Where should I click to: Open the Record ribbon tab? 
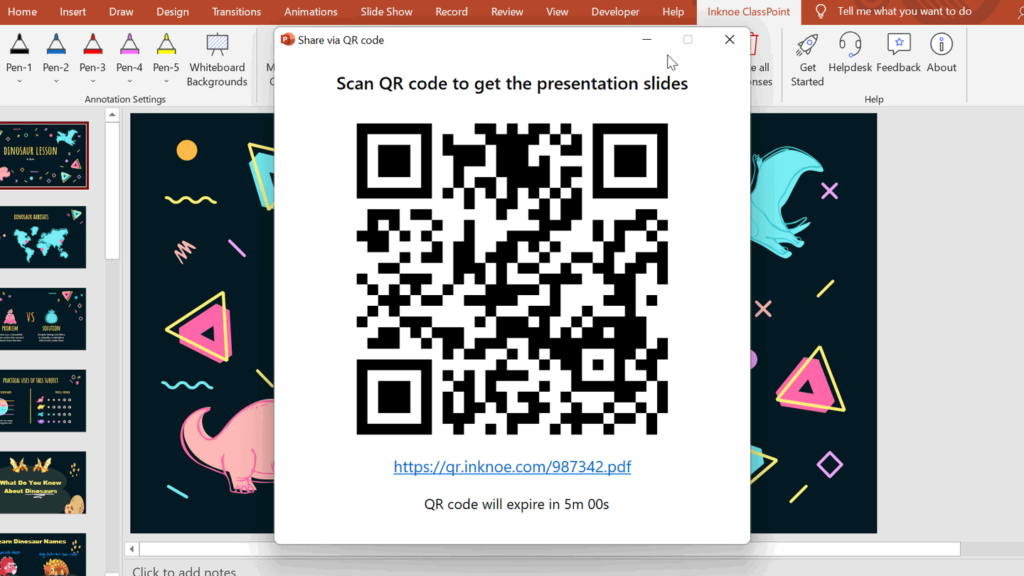tap(451, 12)
